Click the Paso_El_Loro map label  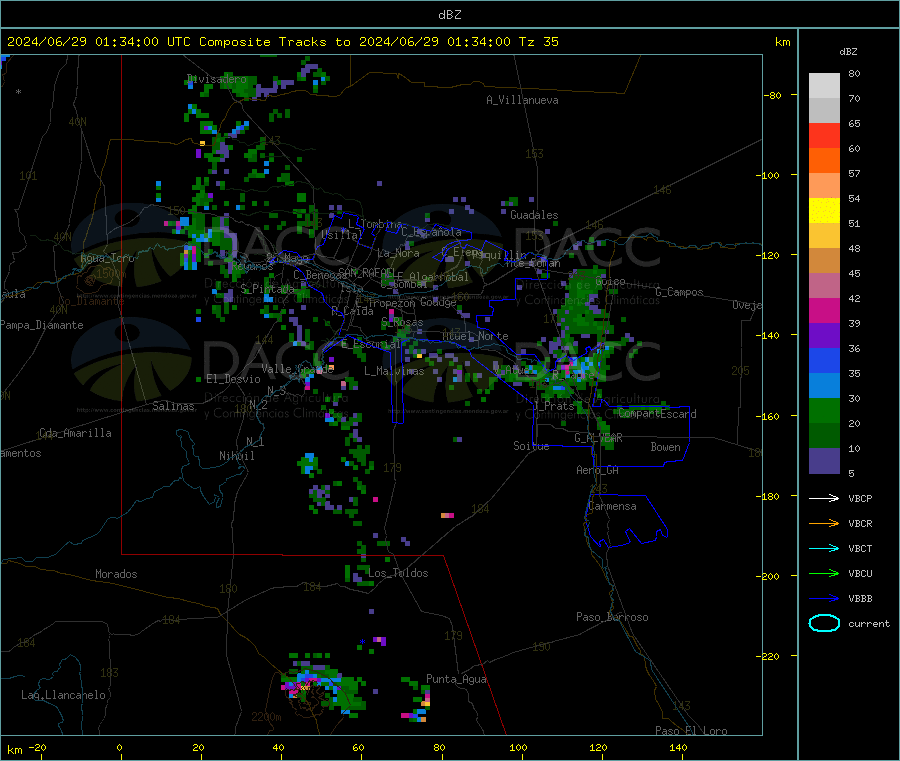tap(691, 731)
